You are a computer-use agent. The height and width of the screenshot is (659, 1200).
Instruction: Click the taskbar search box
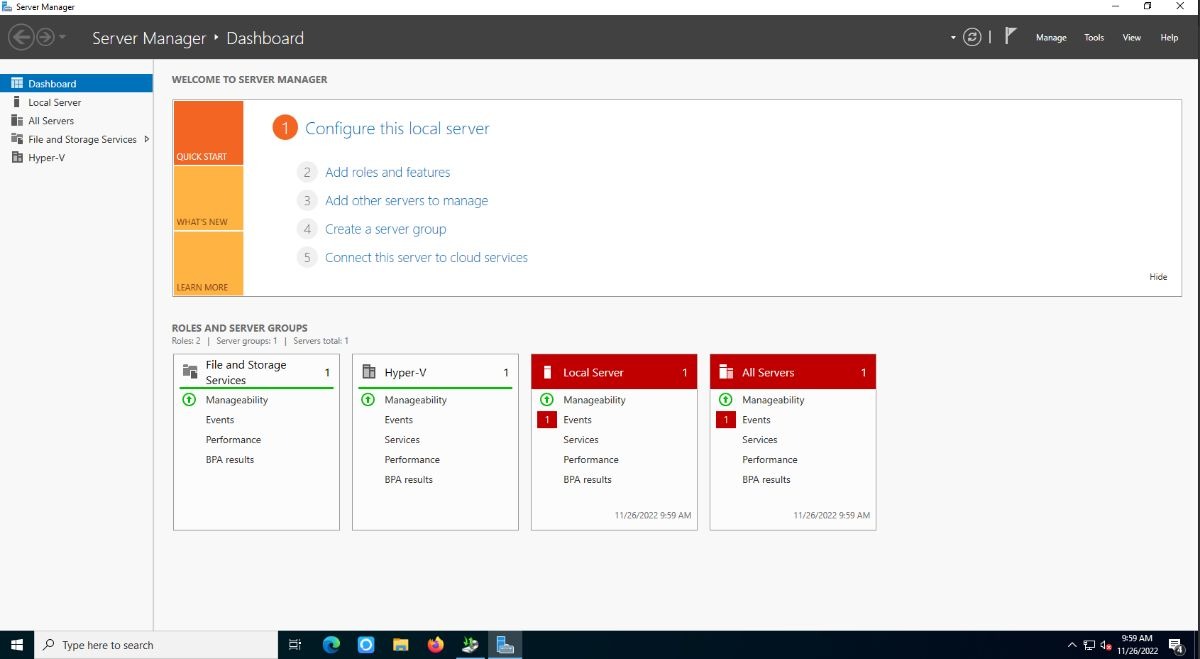(156, 645)
